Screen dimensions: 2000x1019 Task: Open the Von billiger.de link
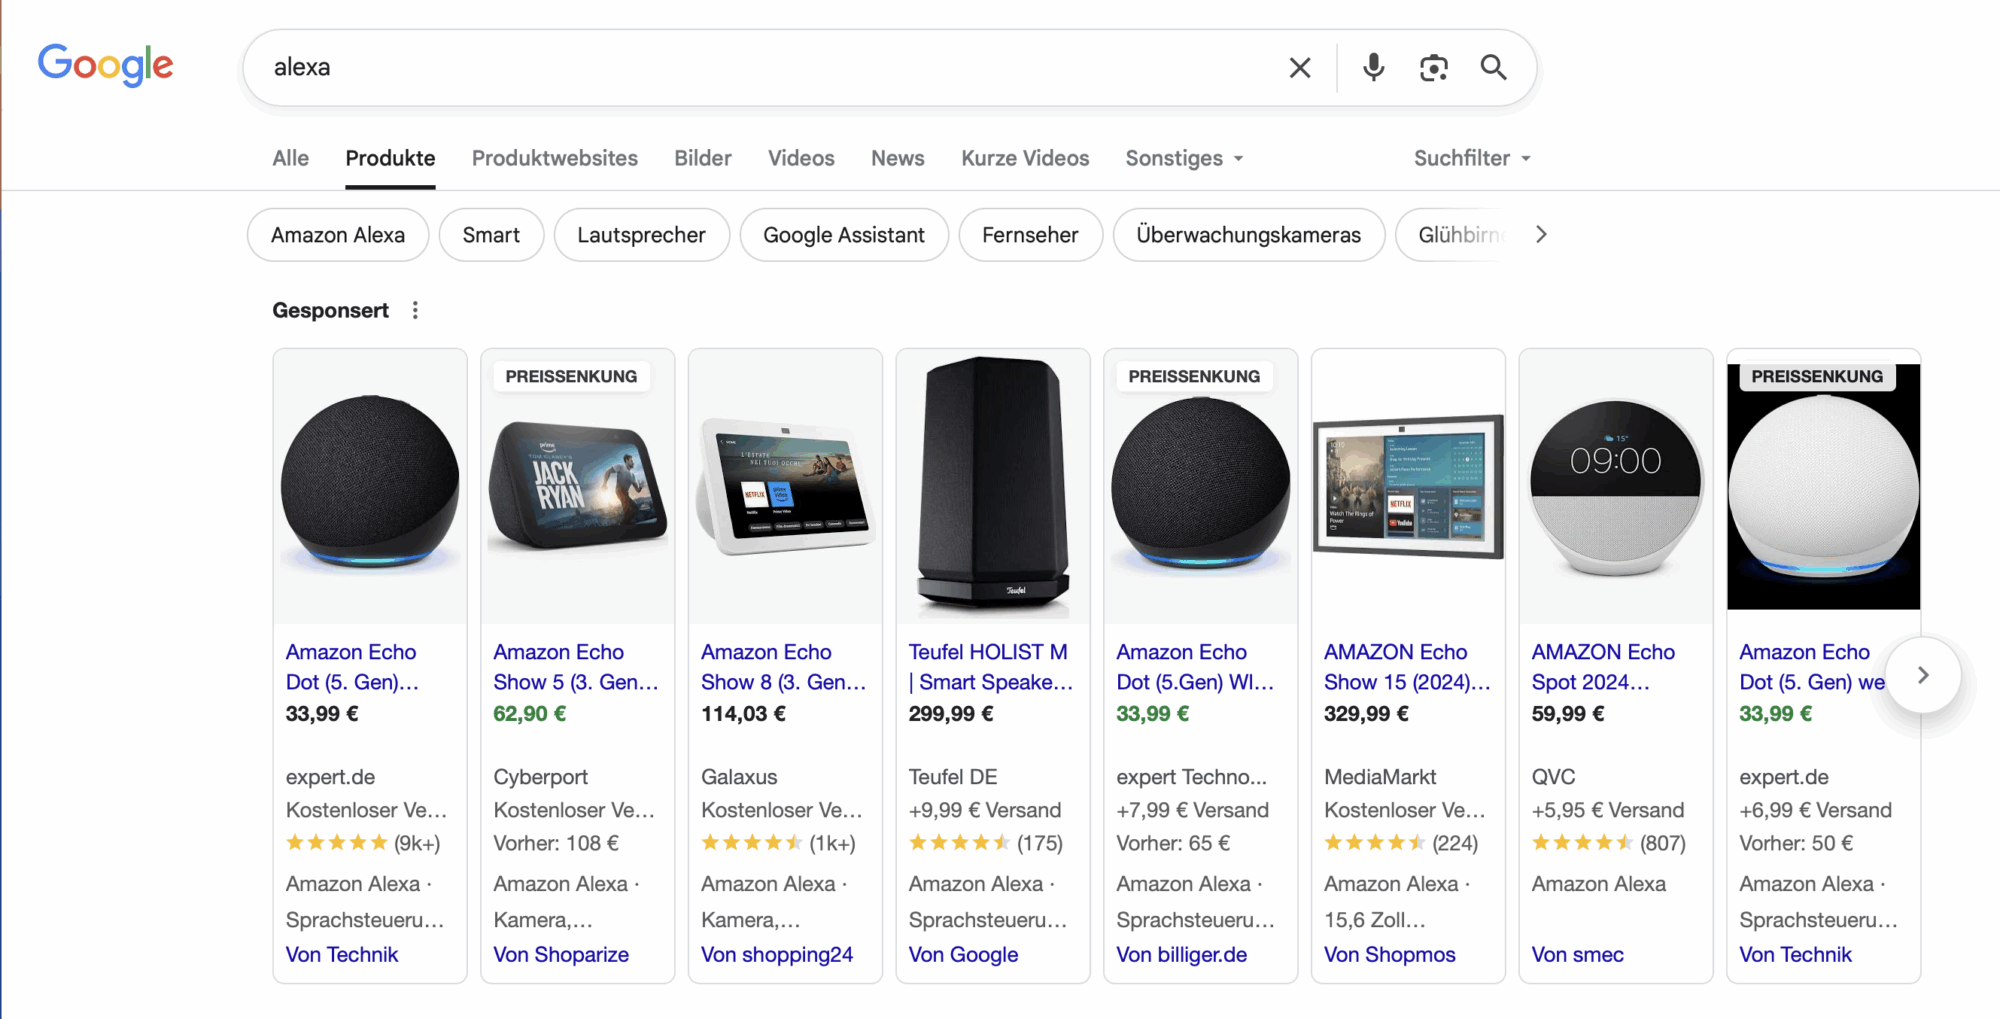pyautogui.click(x=1181, y=955)
